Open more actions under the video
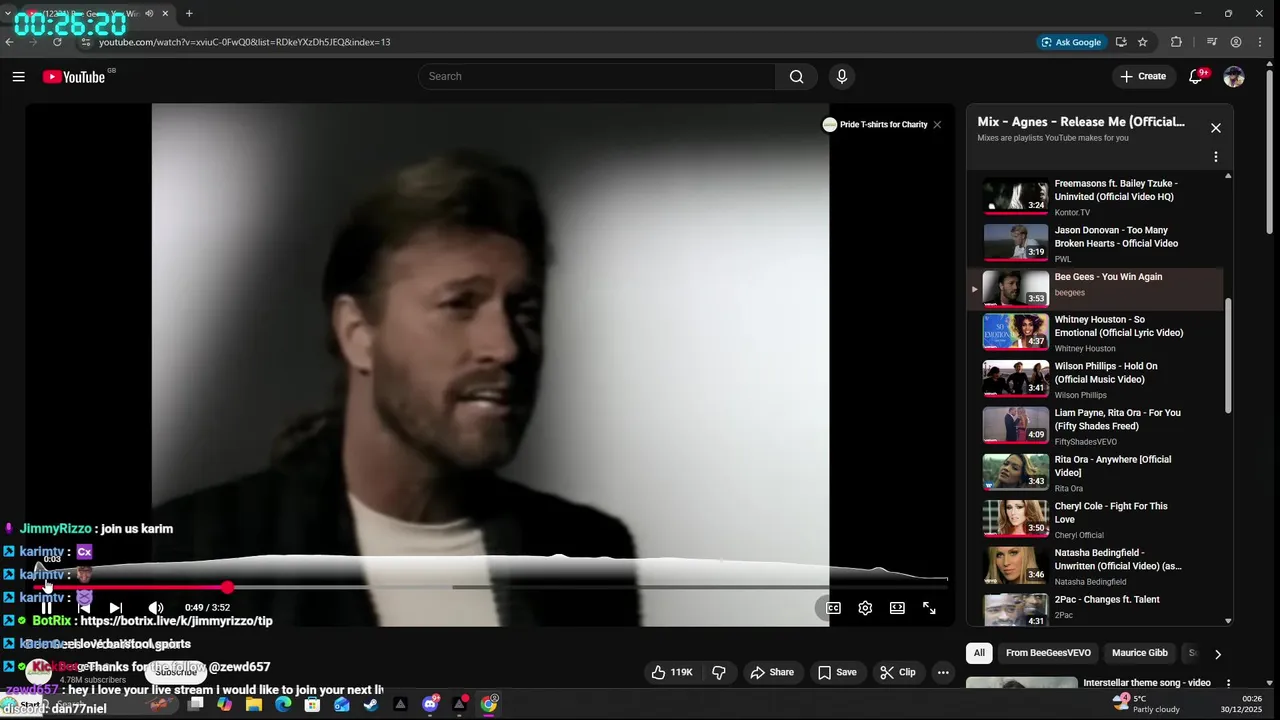The image size is (1280, 720). 943,672
